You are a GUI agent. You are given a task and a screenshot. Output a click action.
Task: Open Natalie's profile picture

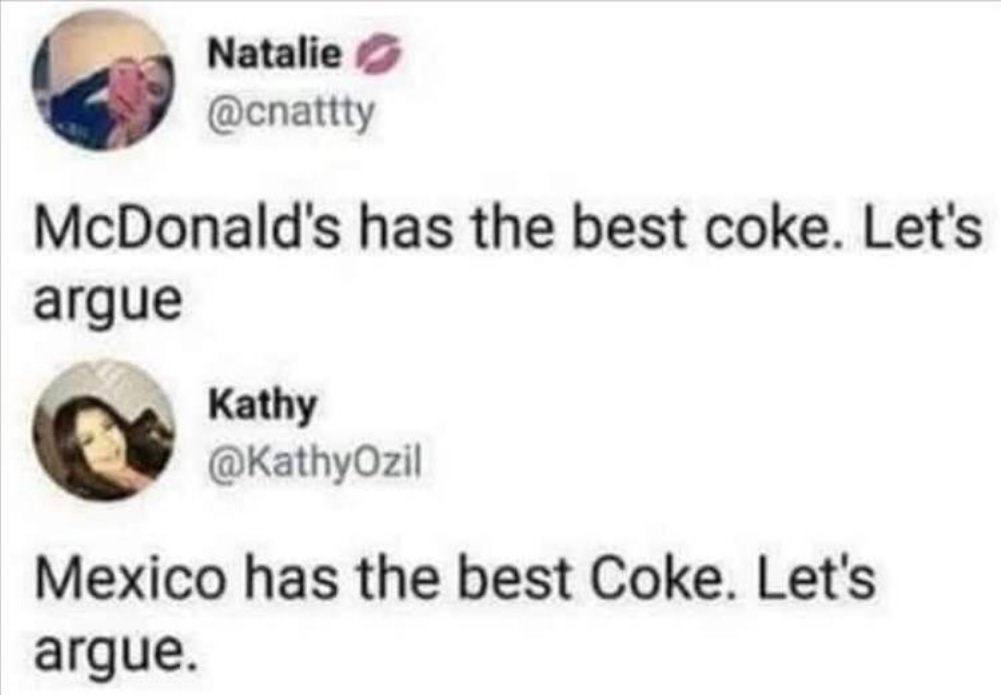pyautogui.click(x=105, y=81)
